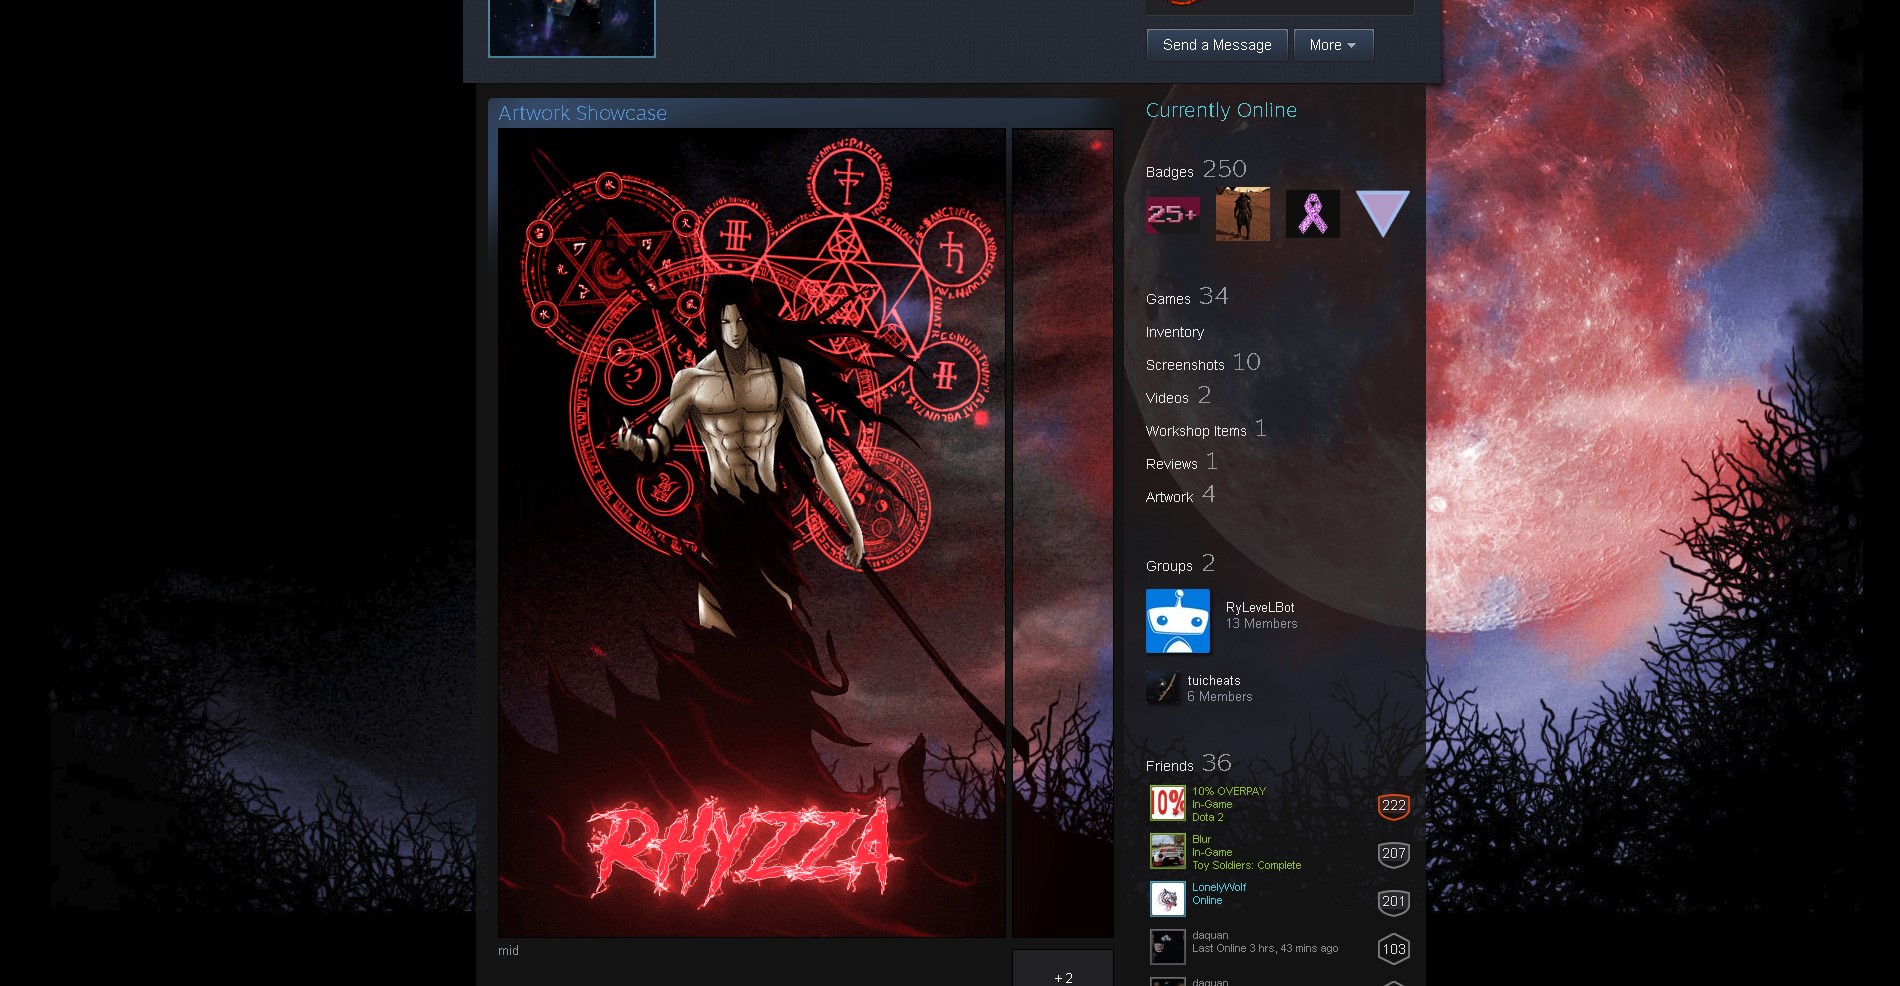The image size is (1900, 986).
Task: Open LonelyWolf friend avatar
Action: [1168, 899]
